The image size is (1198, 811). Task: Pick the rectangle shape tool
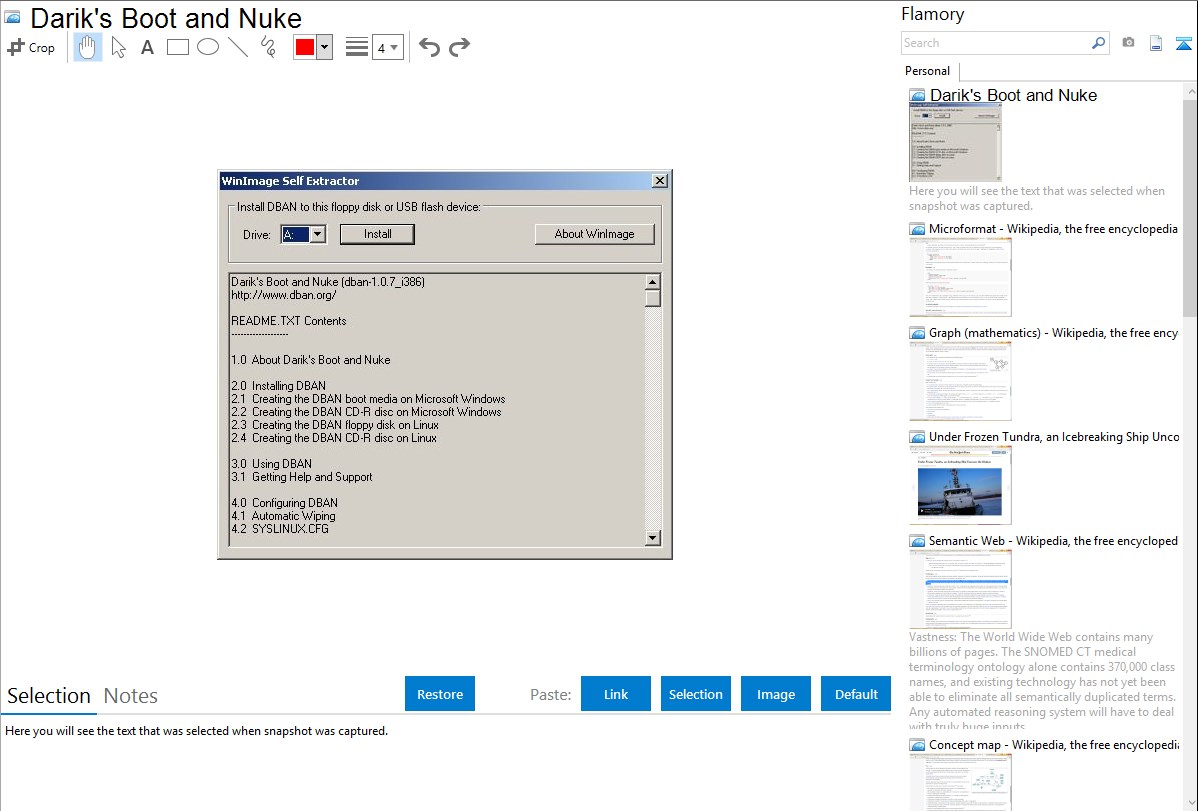point(177,47)
